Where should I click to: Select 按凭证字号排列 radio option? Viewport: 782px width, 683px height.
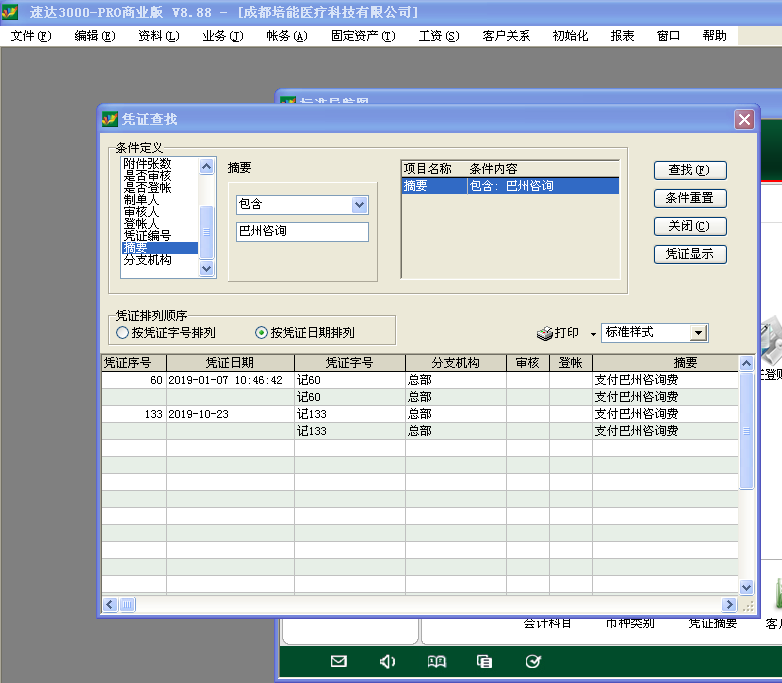[122, 333]
